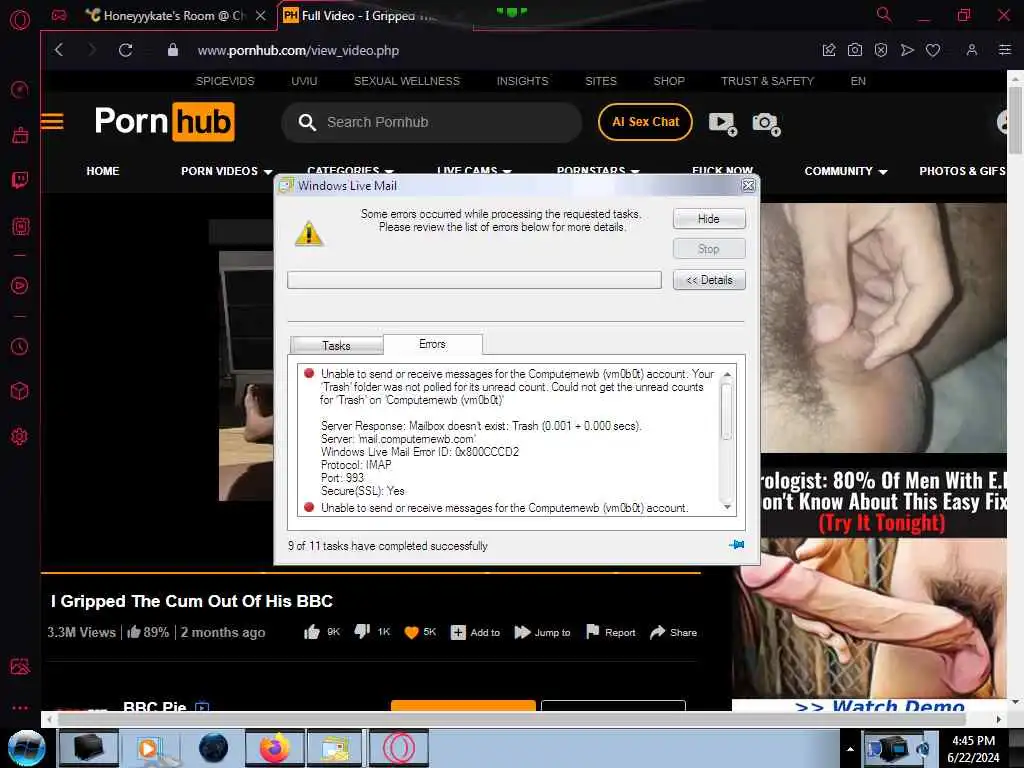Open the INSIGHTS link
Viewport: 1024px width, 768px height.
522,81
